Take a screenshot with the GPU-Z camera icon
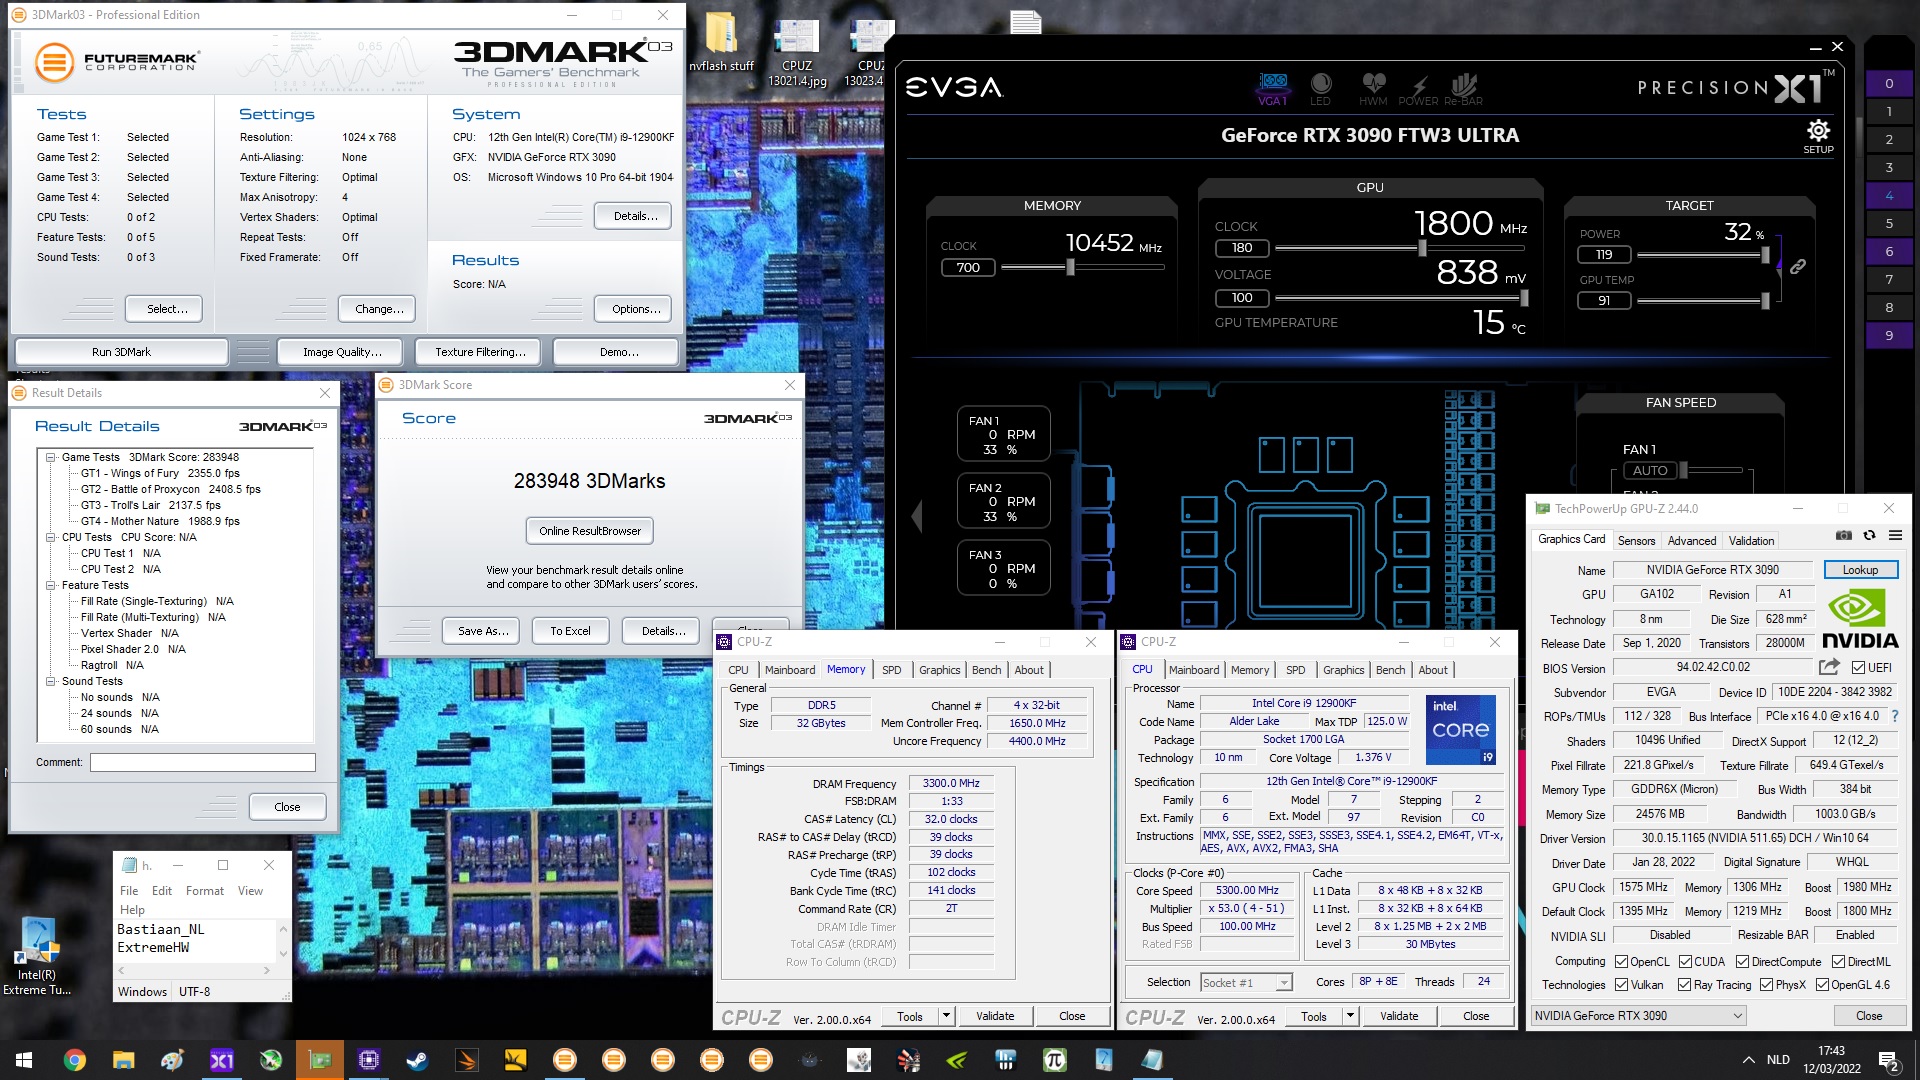Viewport: 1920px width, 1080px height. tap(1844, 536)
